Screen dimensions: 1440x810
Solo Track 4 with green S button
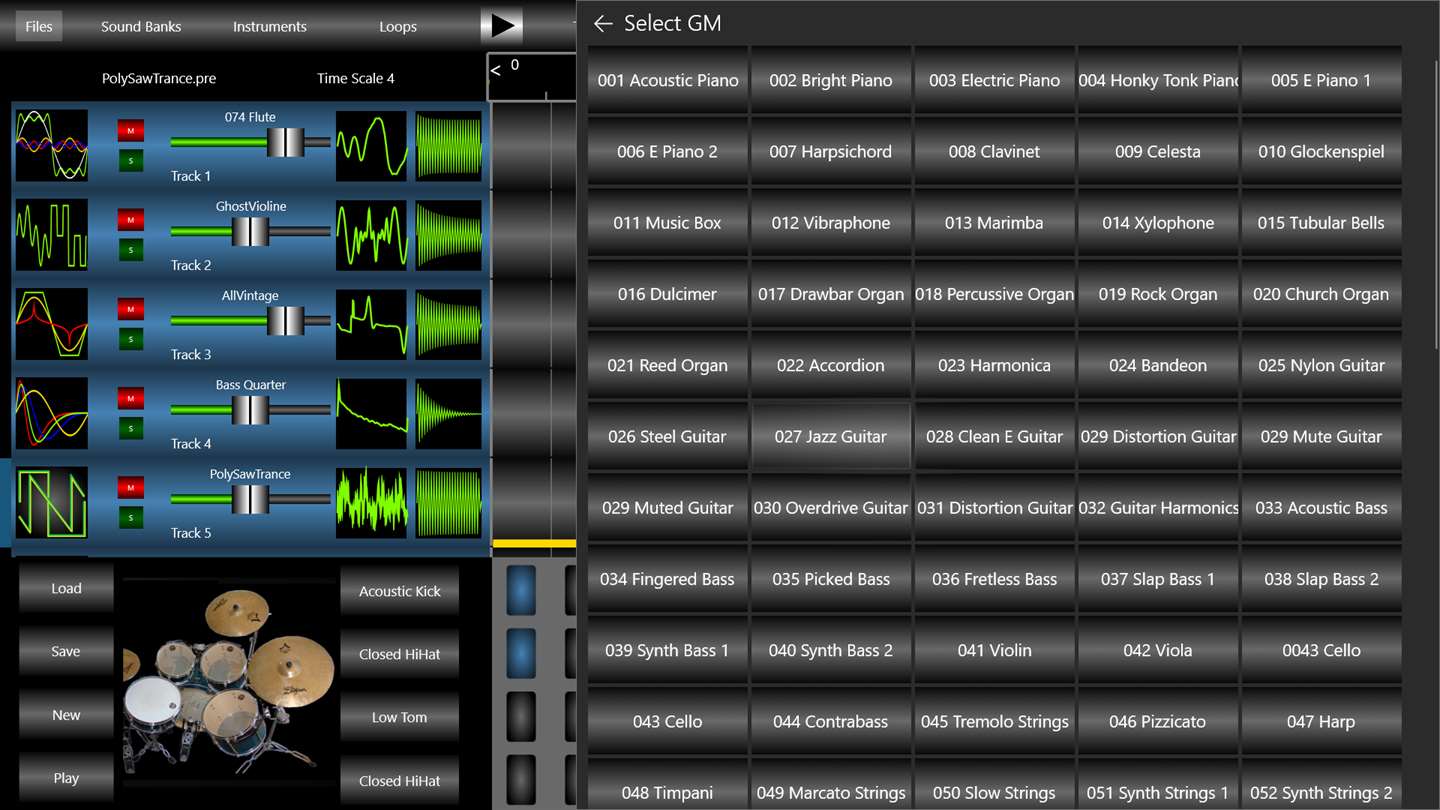coord(131,428)
